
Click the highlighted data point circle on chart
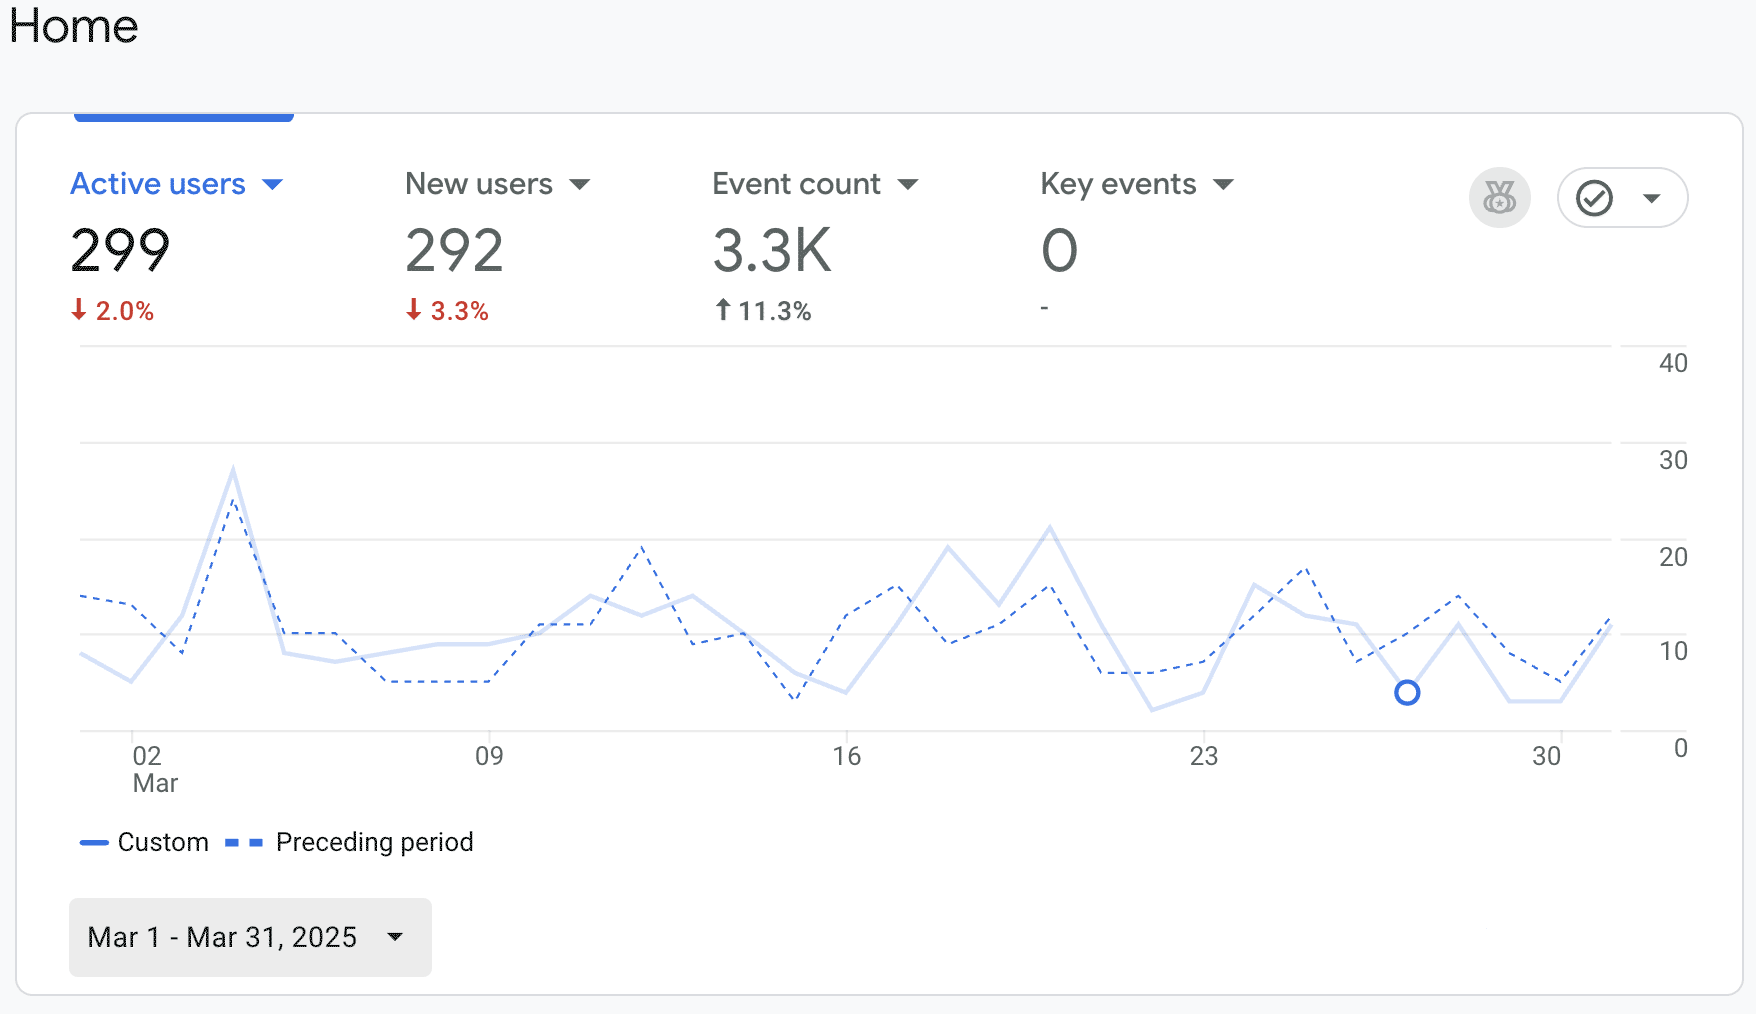1407,692
